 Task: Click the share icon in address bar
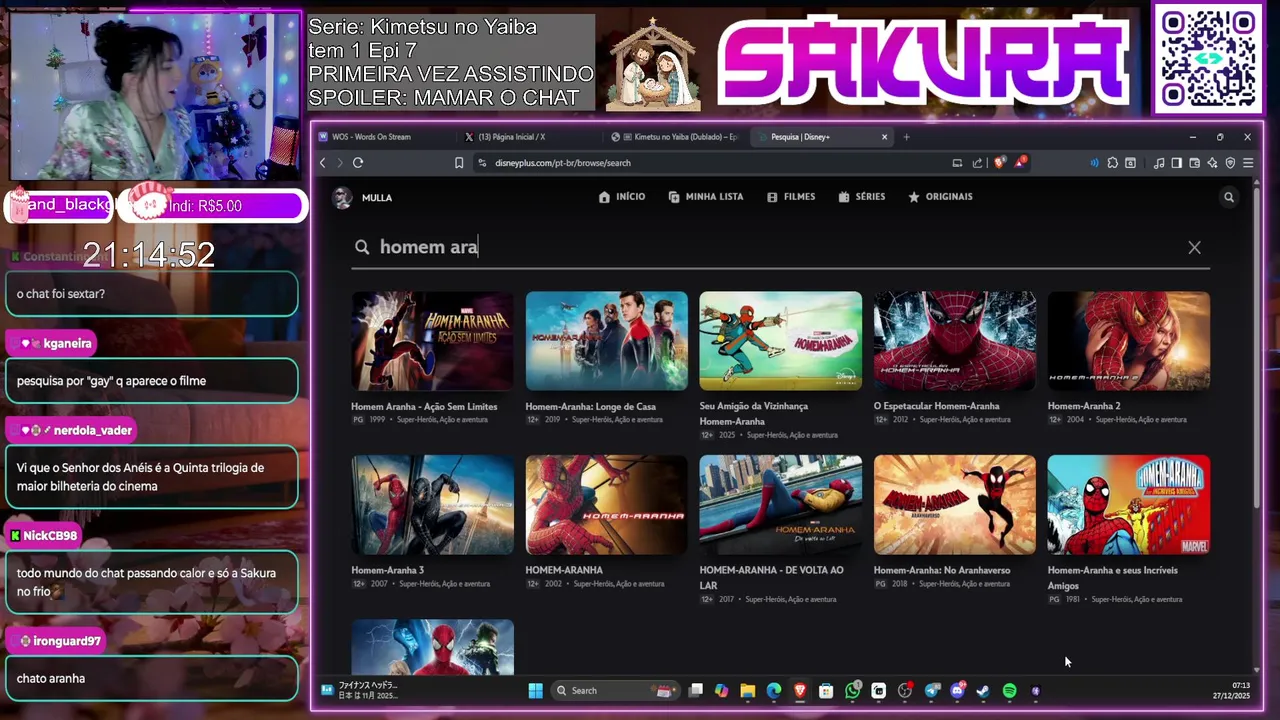tap(977, 163)
